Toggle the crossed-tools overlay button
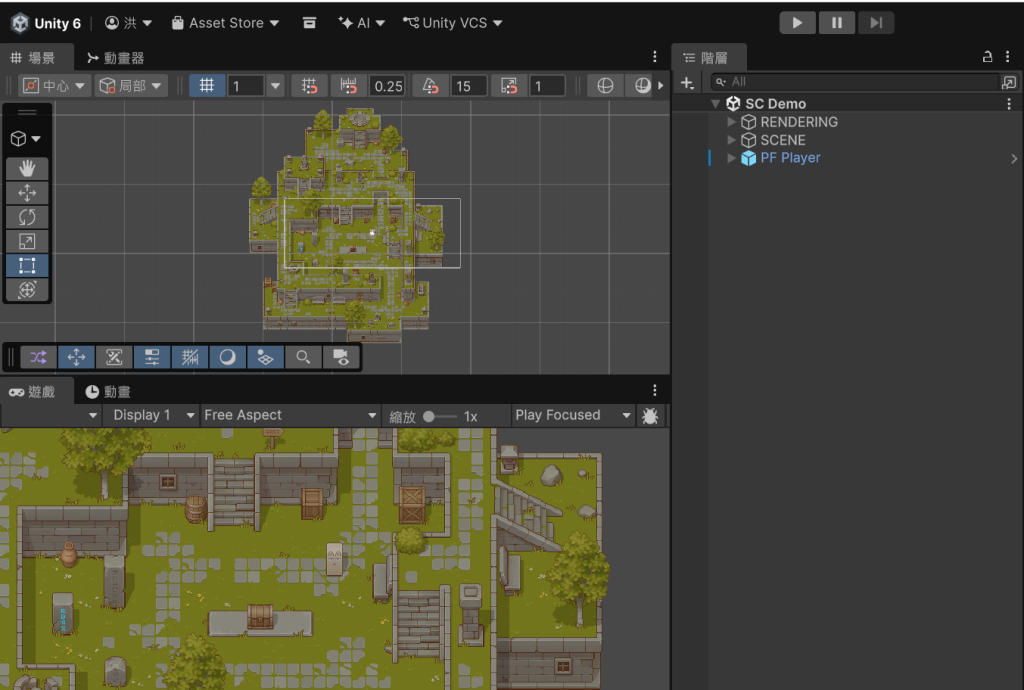 click(x=114, y=357)
